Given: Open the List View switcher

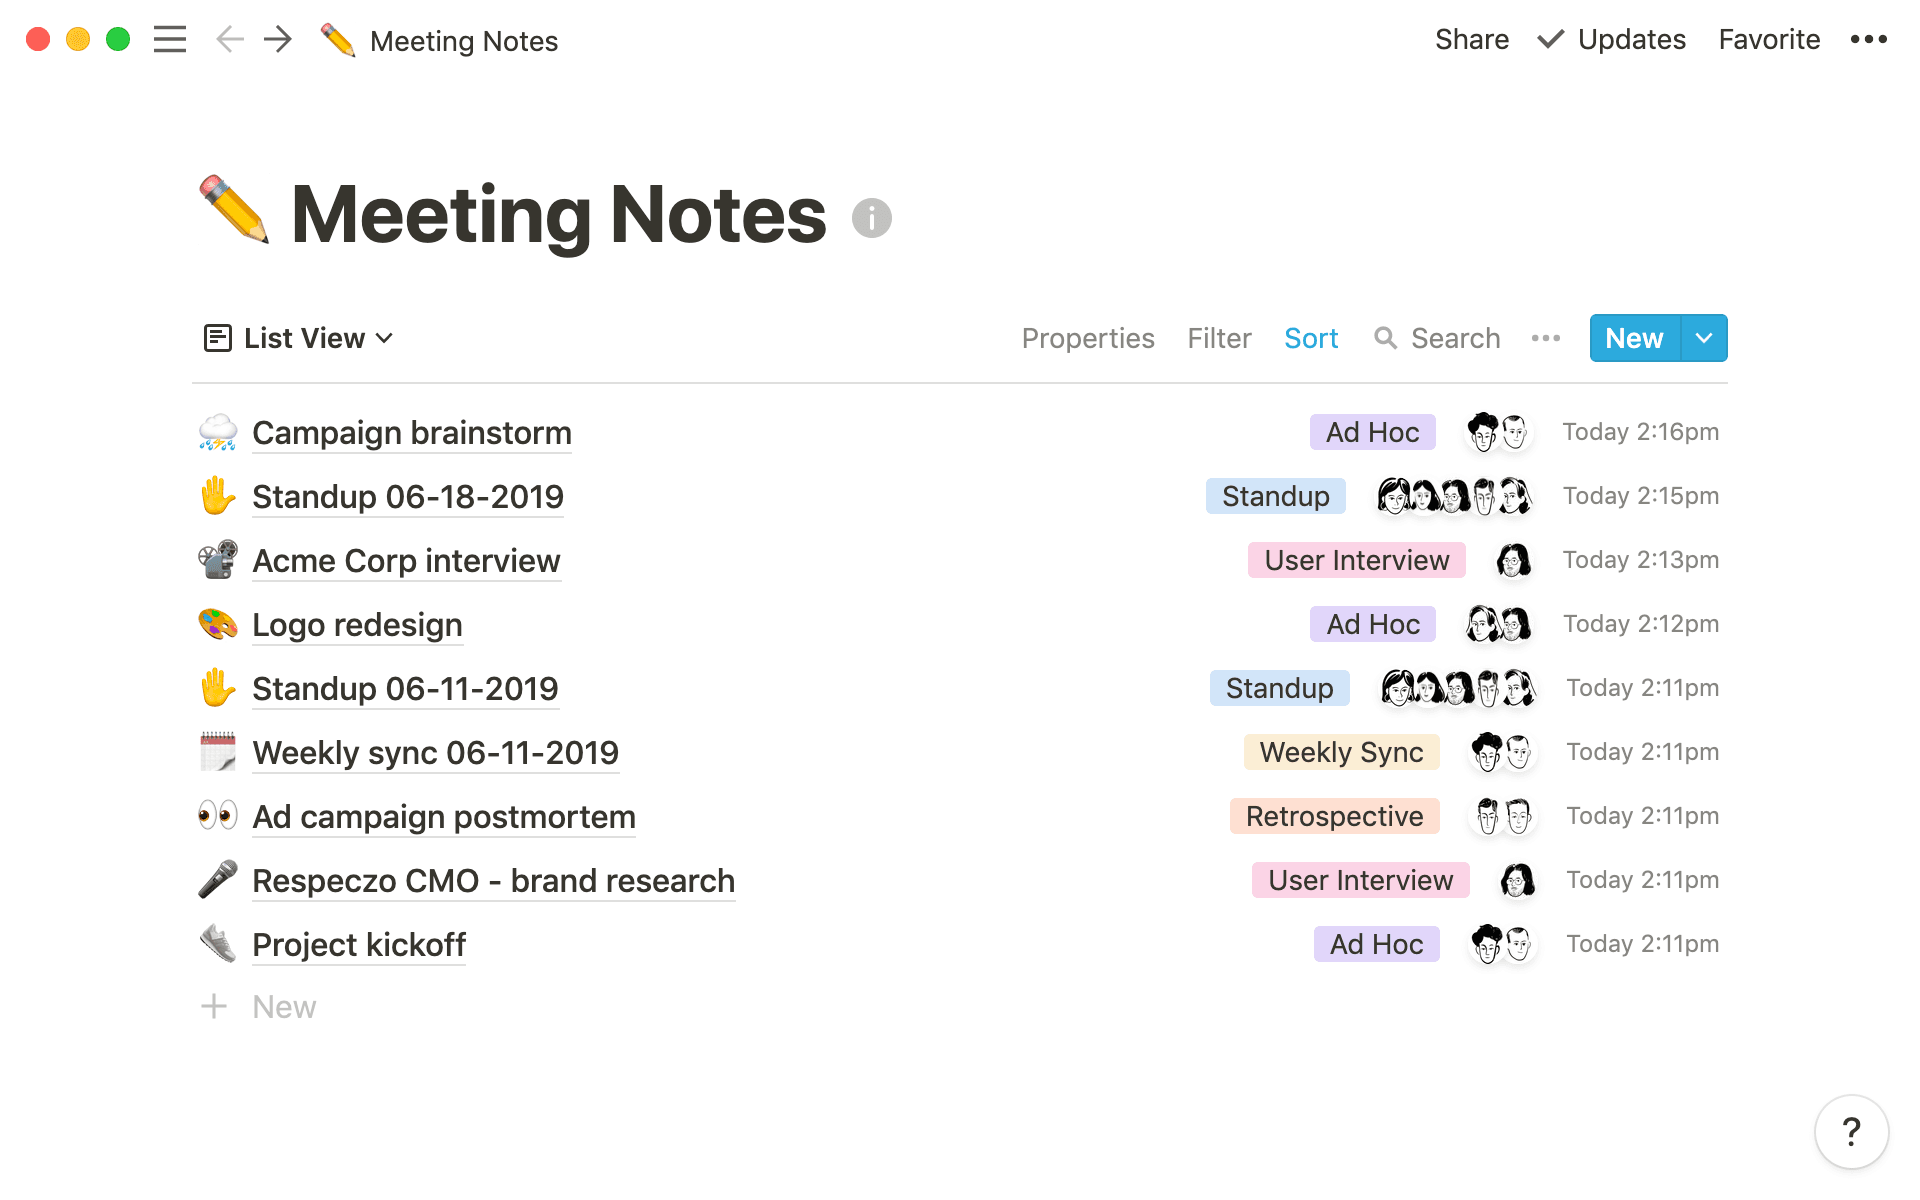Looking at the screenshot, I should pyautogui.click(x=299, y=338).
